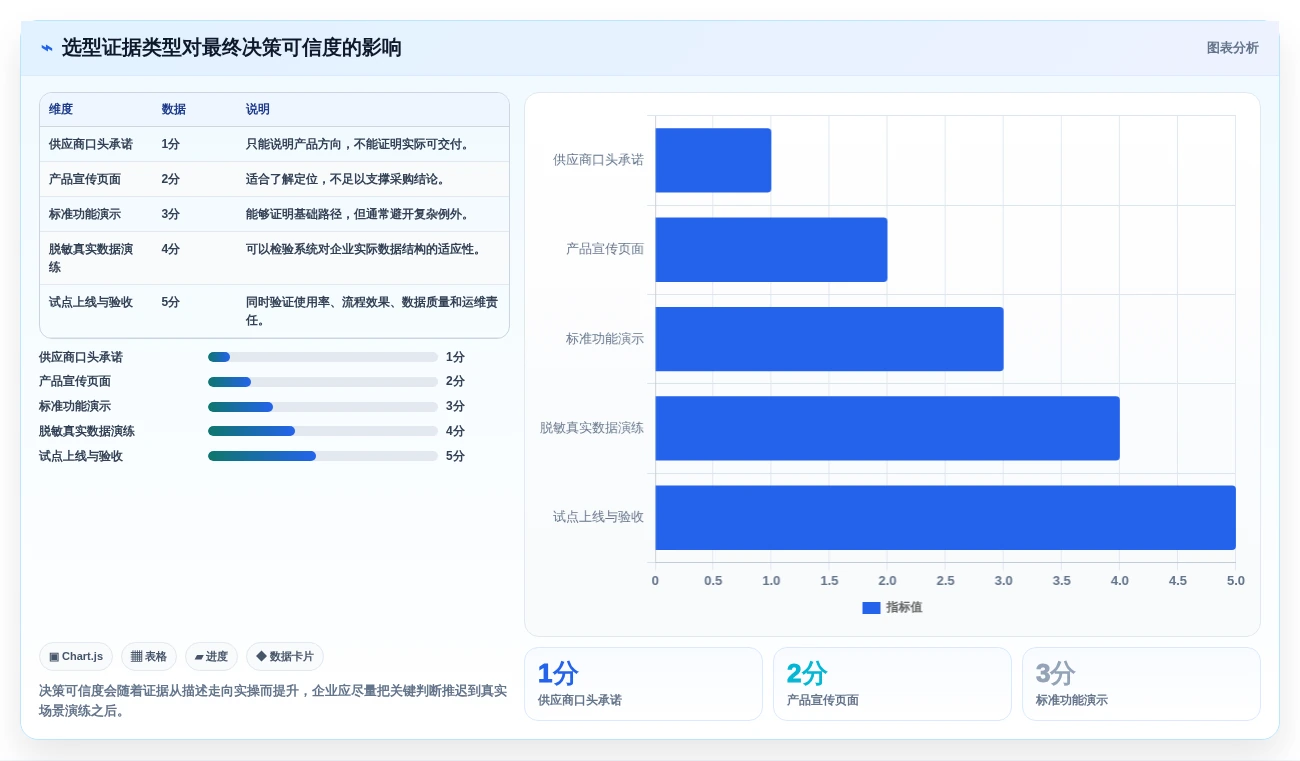The width and height of the screenshot is (1300, 761).
Task: Select the 进度 tag chip
Action: click(x=211, y=657)
